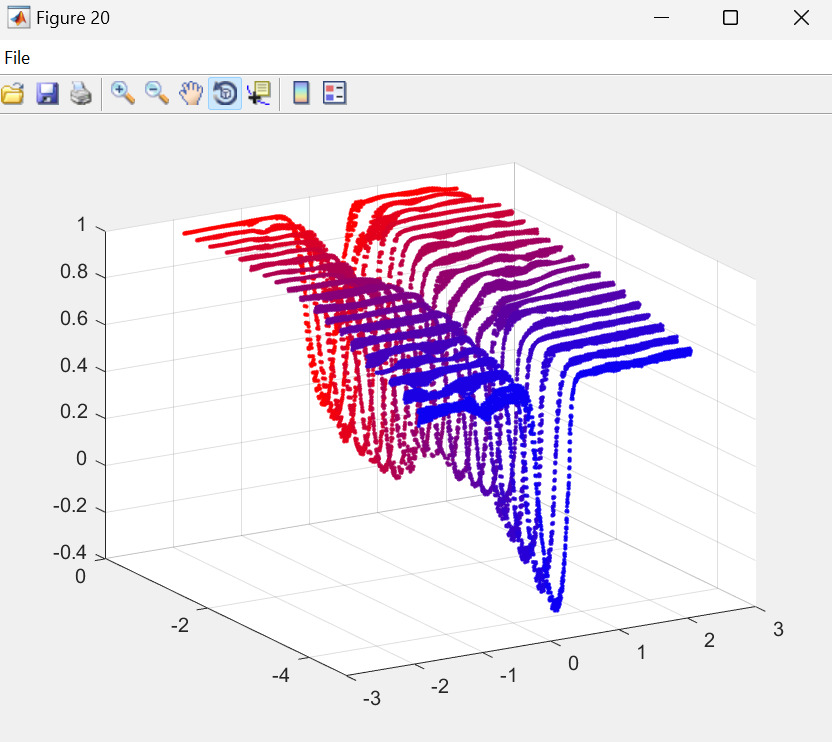Toggle off the Rotate 3D tool
Image resolution: width=832 pixels, height=742 pixels.
(225, 94)
